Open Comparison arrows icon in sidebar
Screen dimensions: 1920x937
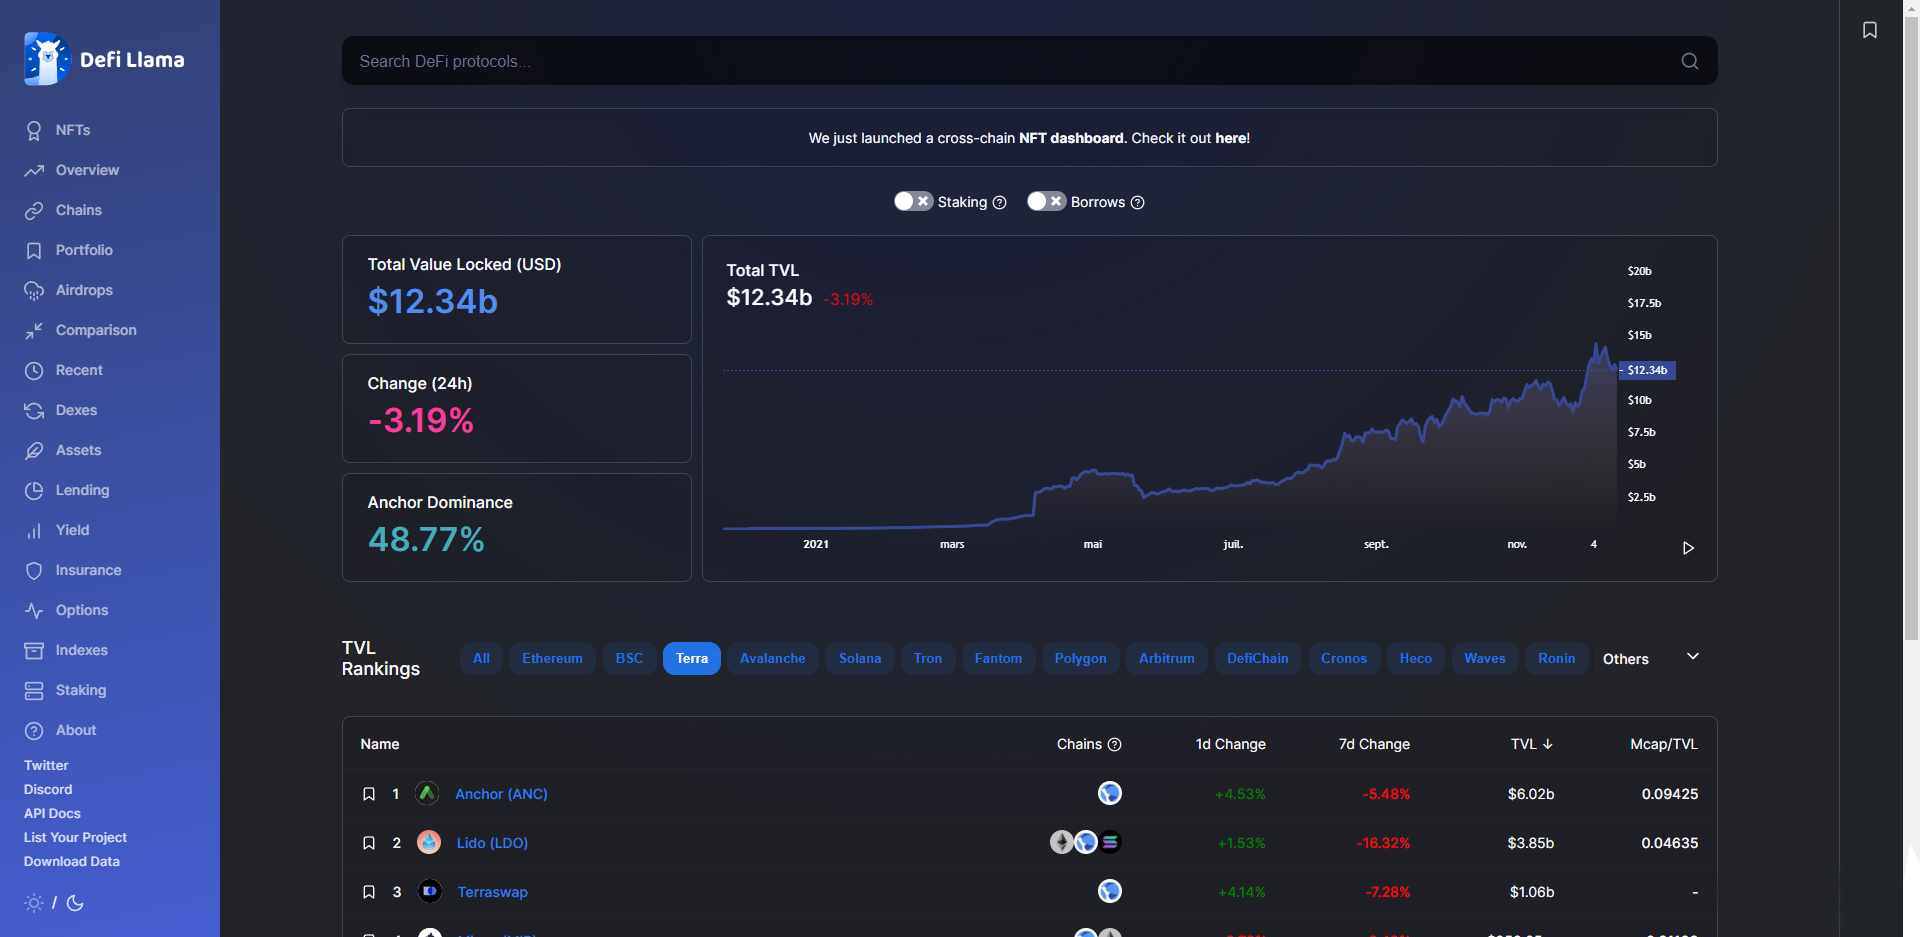pos(34,330)
